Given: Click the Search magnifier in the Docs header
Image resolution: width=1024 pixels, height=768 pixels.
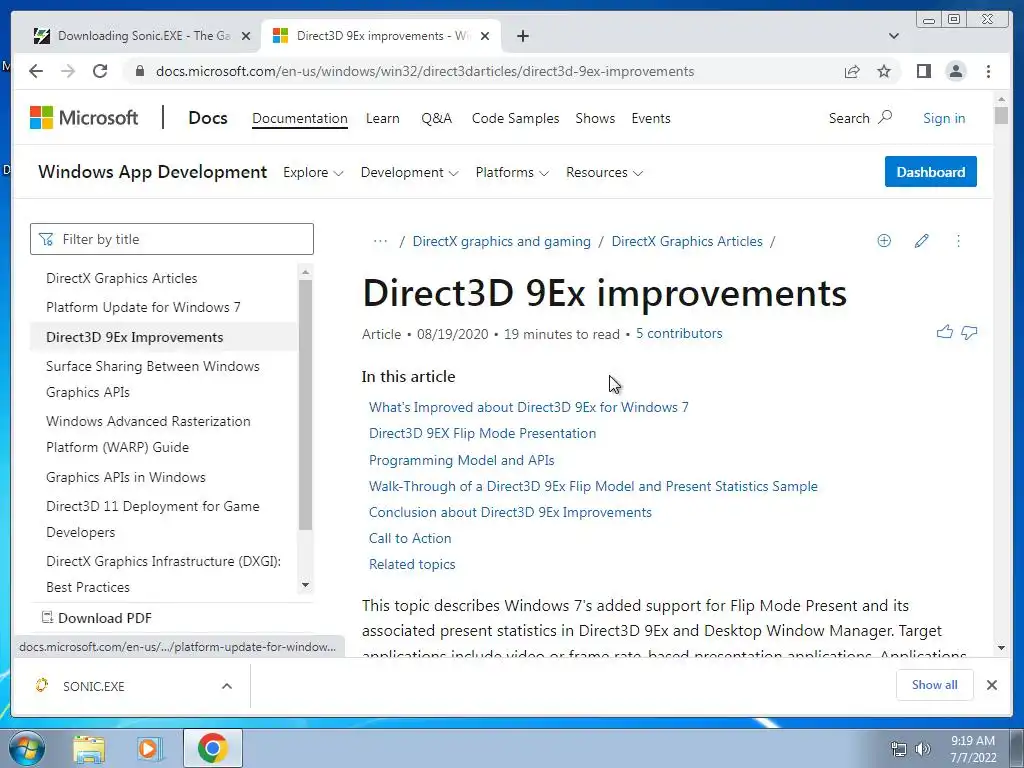Looking at the screenshot, I should pos(885,118).
